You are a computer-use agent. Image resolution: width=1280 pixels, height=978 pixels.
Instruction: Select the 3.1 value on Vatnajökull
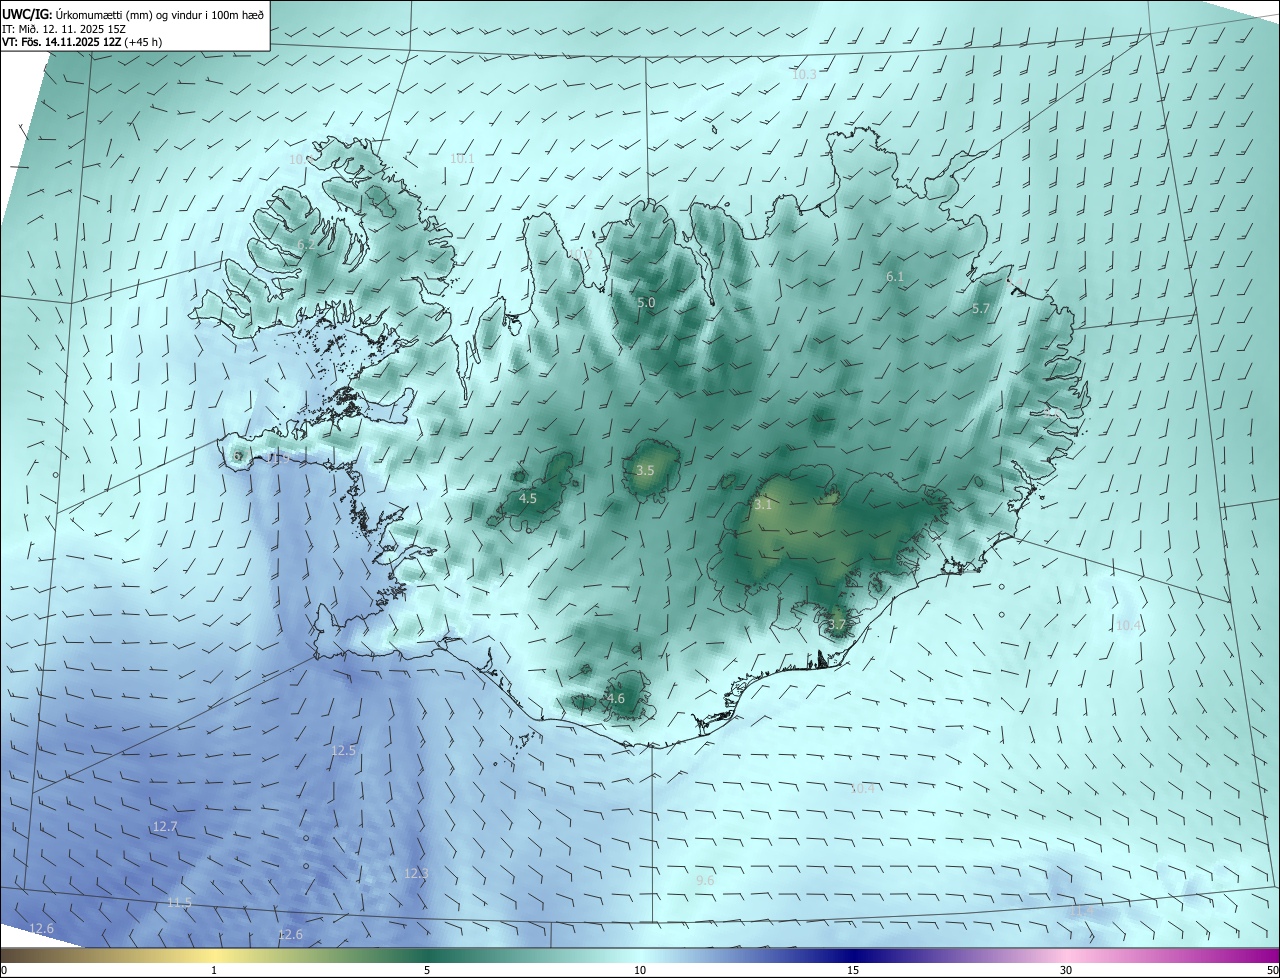[763, 505]
